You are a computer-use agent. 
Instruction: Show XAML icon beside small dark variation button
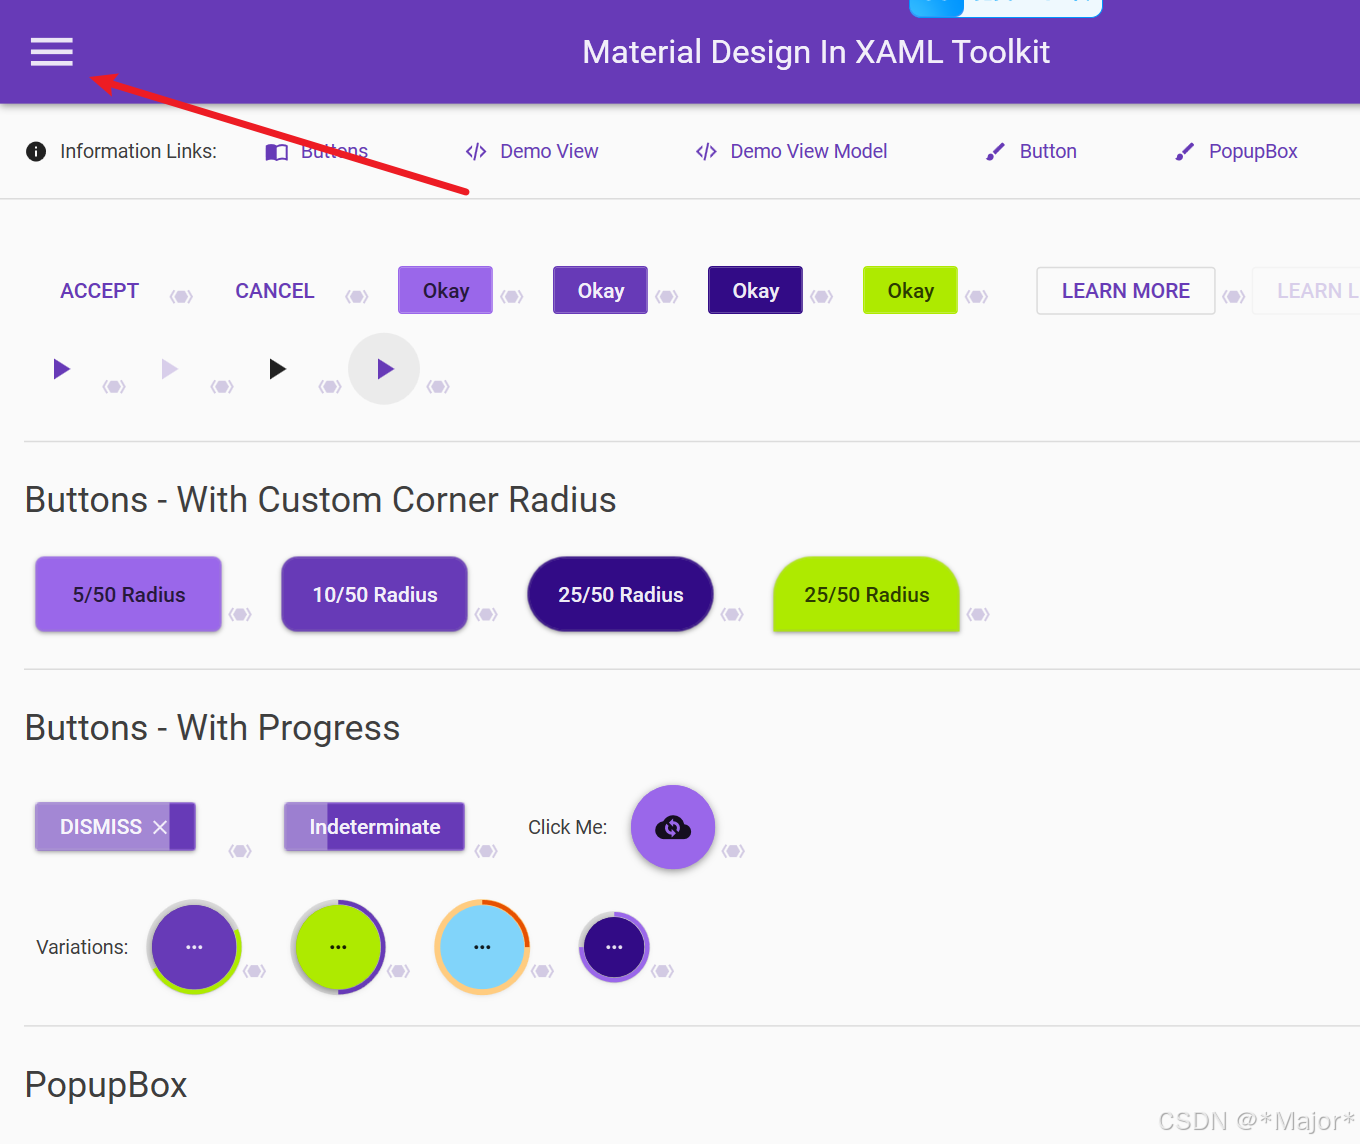pos(663,971)
